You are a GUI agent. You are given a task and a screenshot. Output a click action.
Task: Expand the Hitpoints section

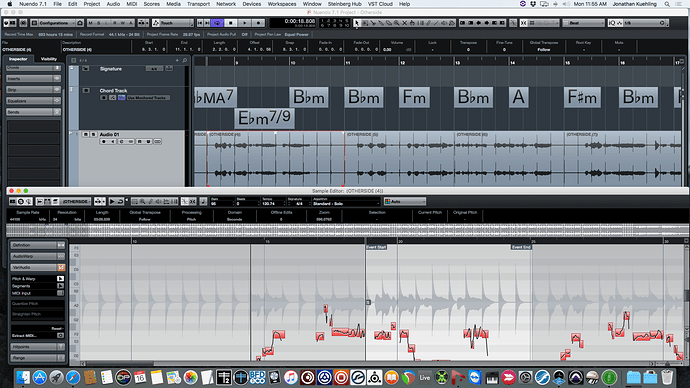[x=37, y=347]
